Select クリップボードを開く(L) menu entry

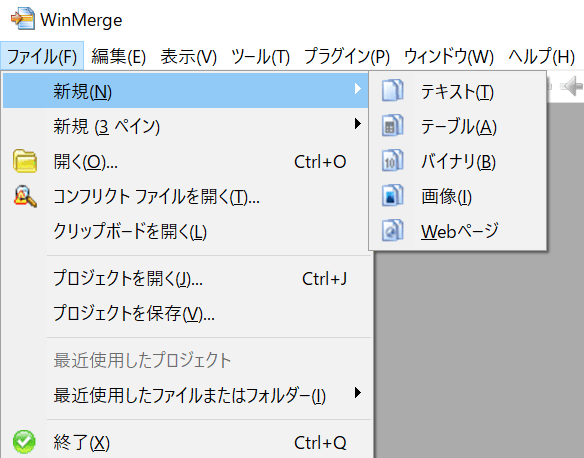188,231
